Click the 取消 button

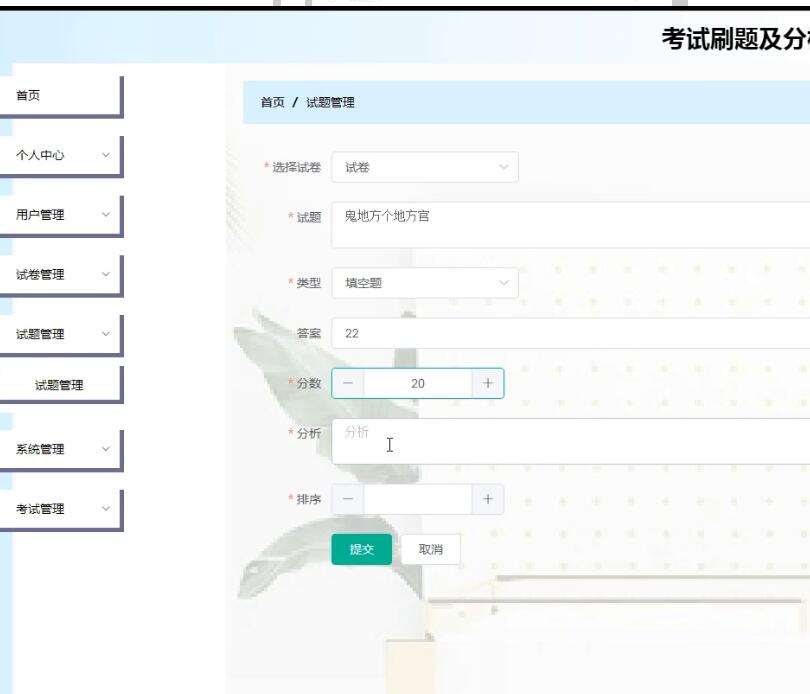[x=430, y=549]
